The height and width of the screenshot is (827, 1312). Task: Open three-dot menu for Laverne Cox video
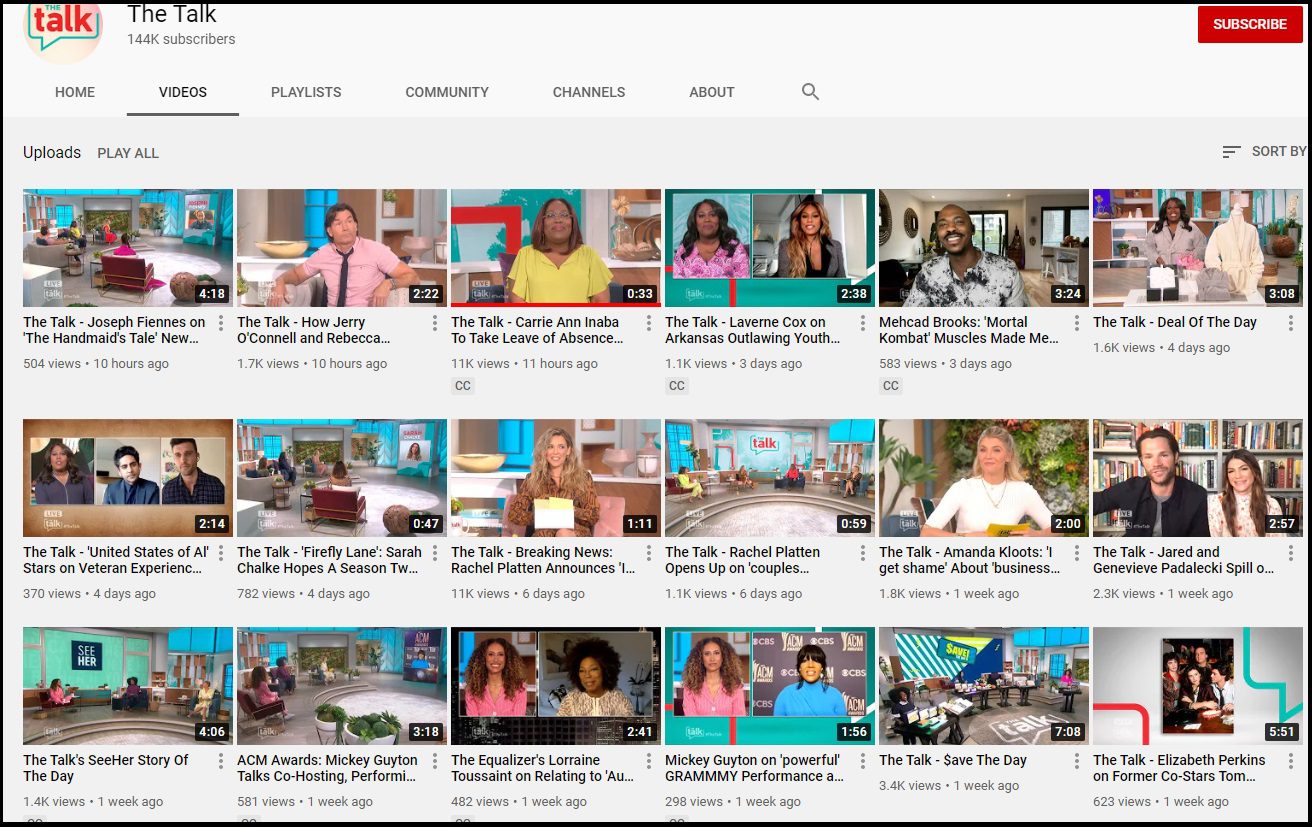pyautogui.click(x=863, y=323)
